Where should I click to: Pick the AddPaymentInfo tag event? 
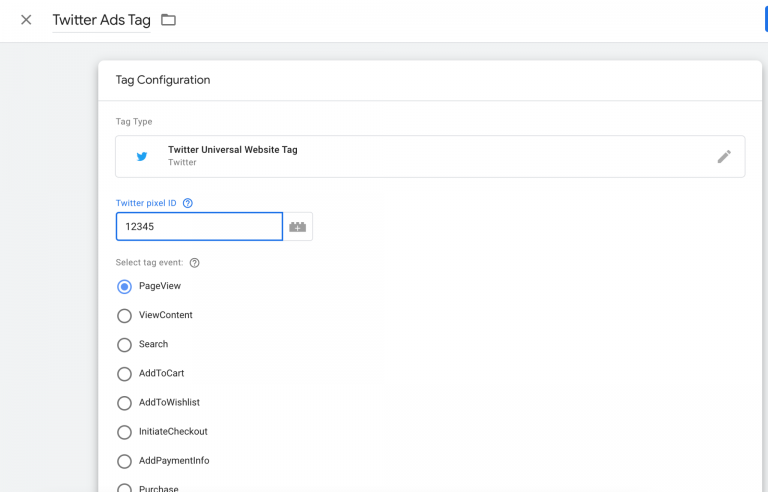pos(124,461)
